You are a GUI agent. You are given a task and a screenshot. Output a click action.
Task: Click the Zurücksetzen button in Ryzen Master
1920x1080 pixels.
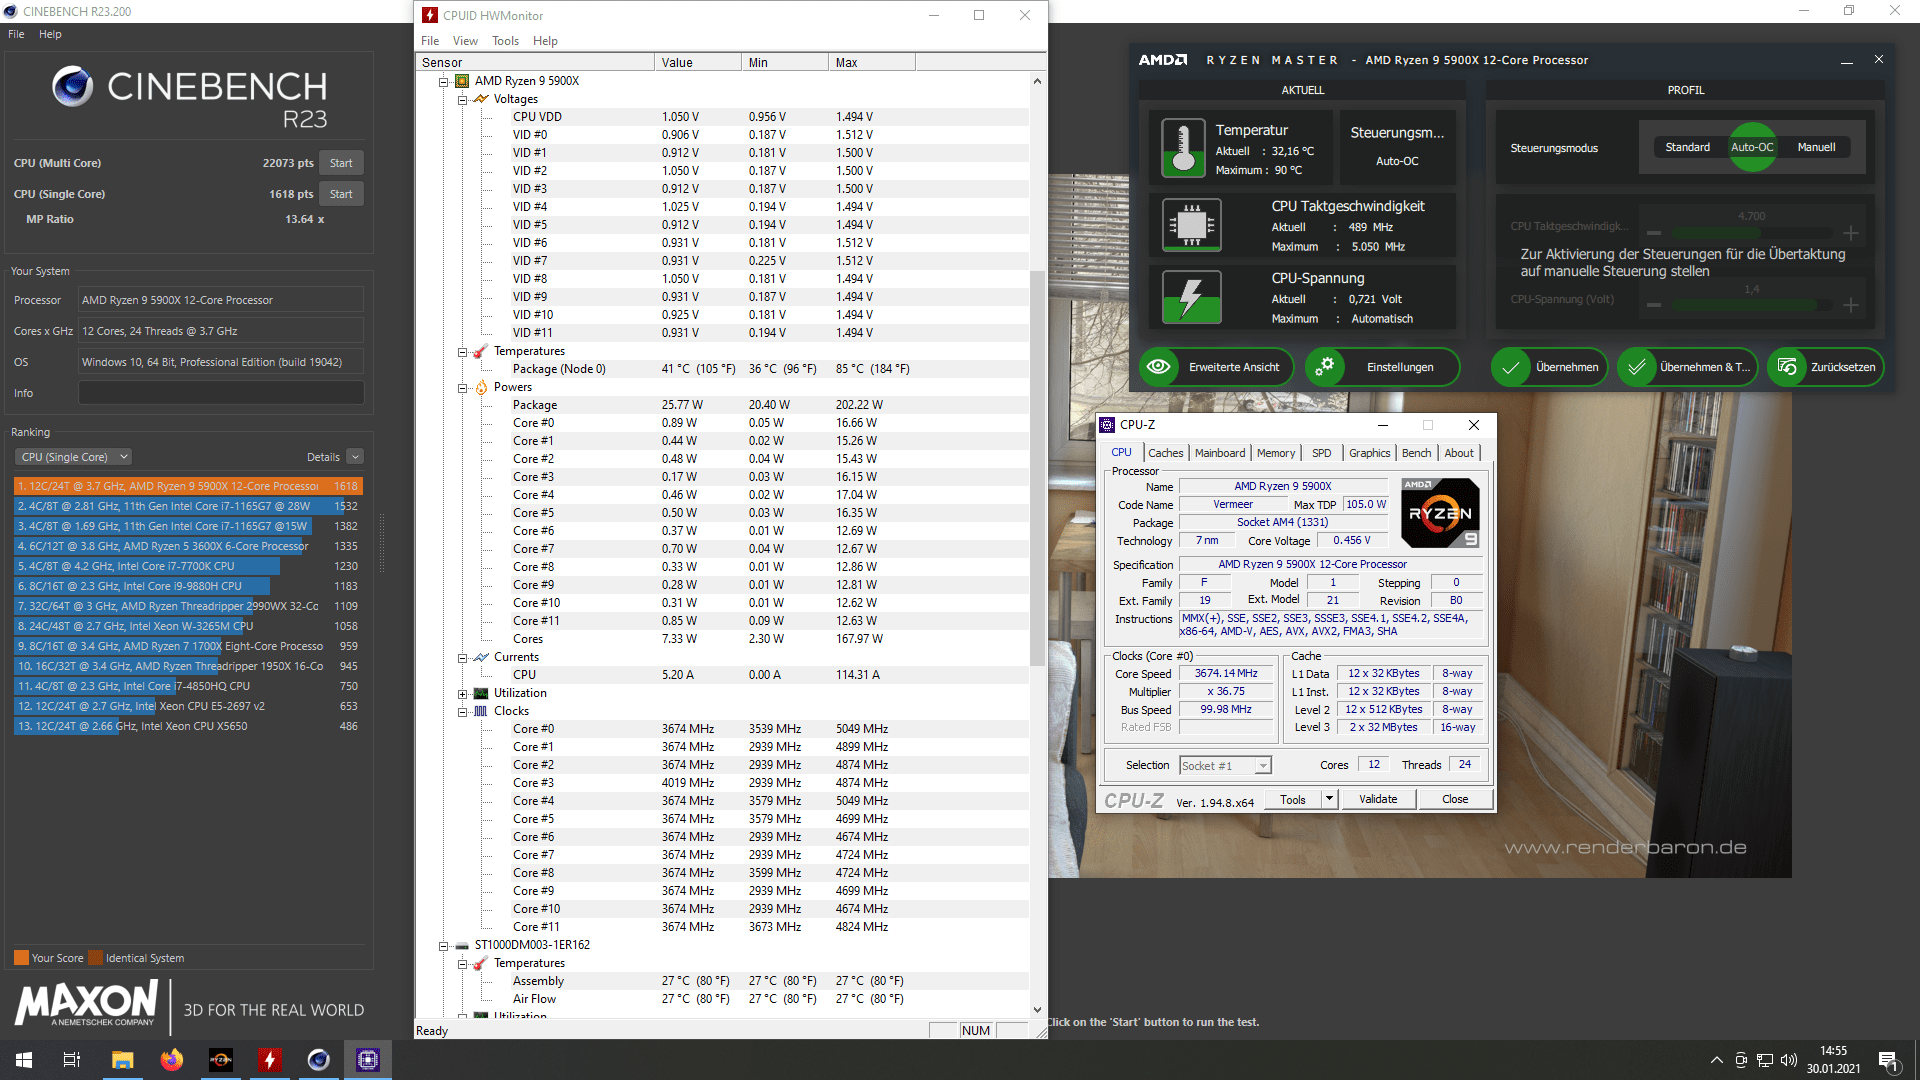(1826, 367)
